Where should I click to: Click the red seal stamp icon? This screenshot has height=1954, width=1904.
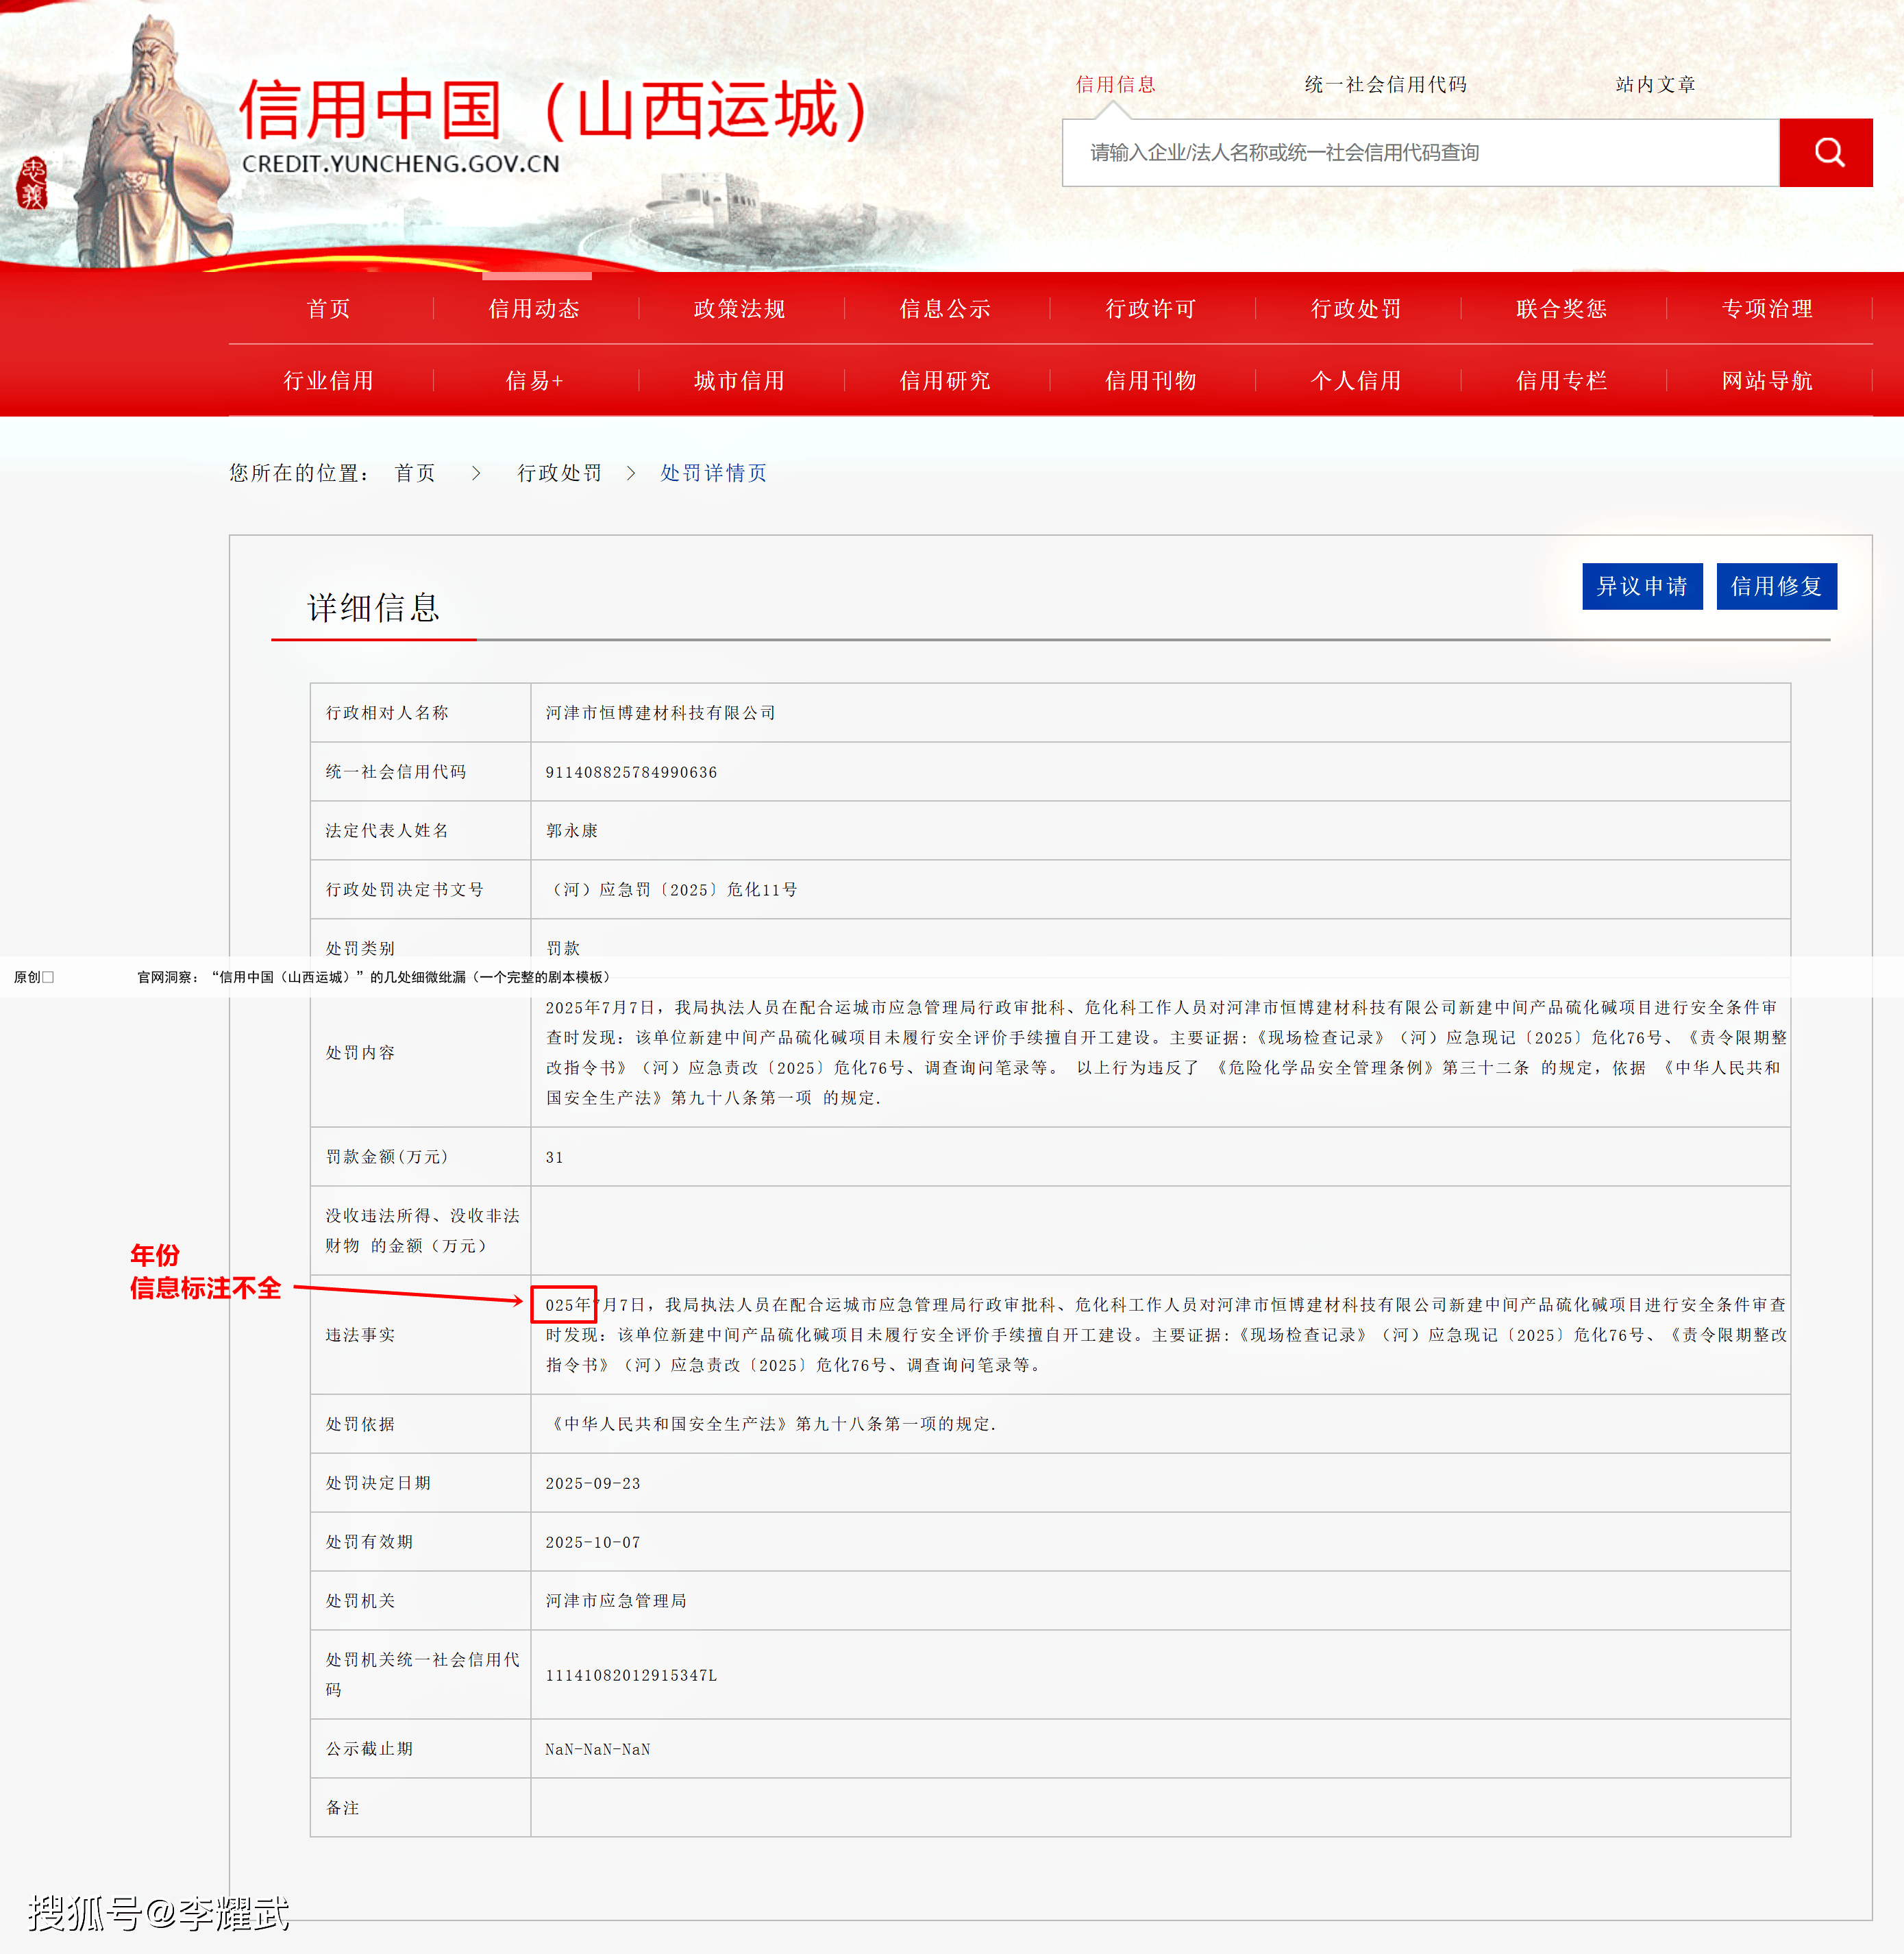coord(33,183)
